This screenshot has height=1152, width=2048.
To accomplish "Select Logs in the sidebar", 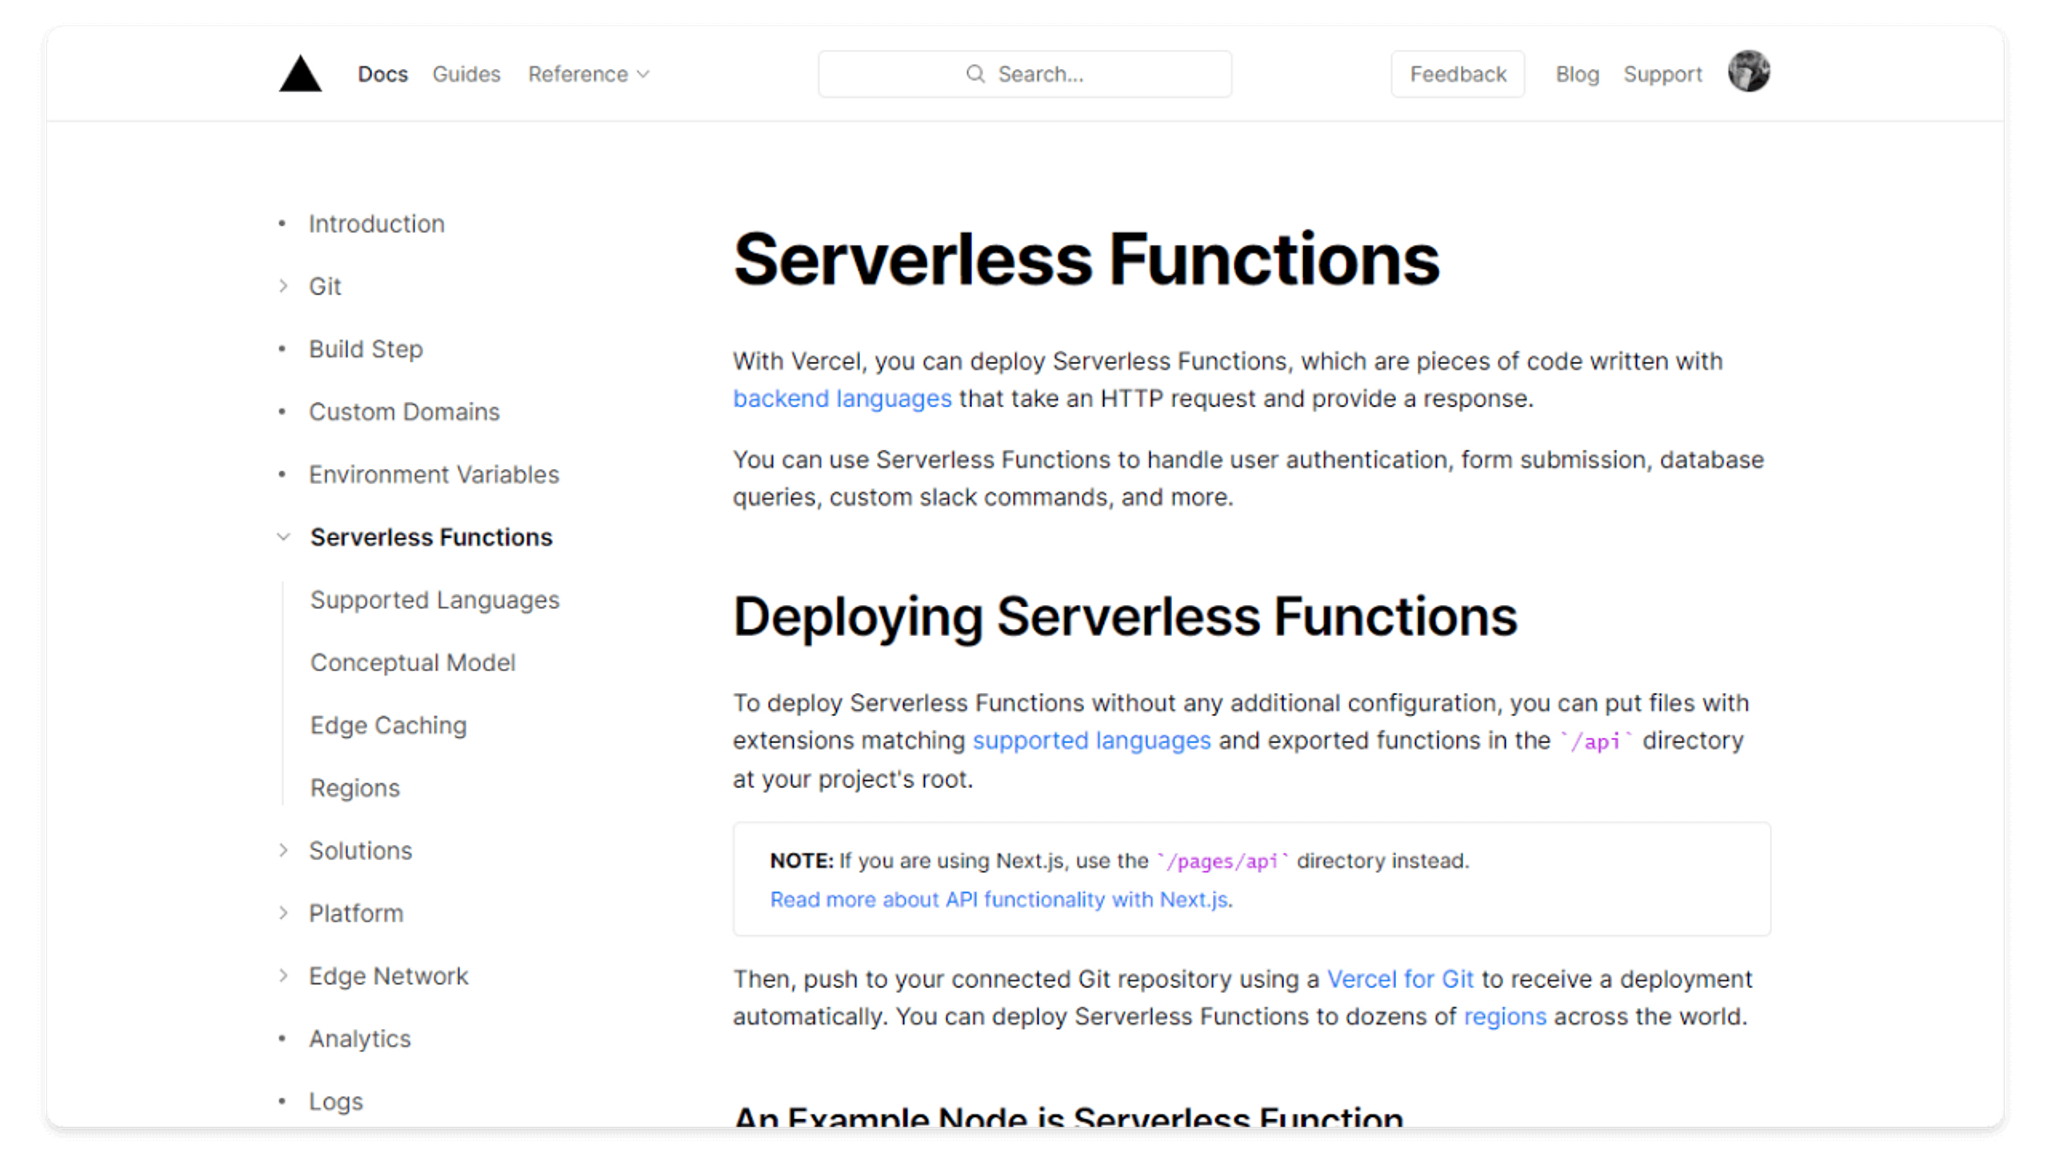I will (336, 1102).
